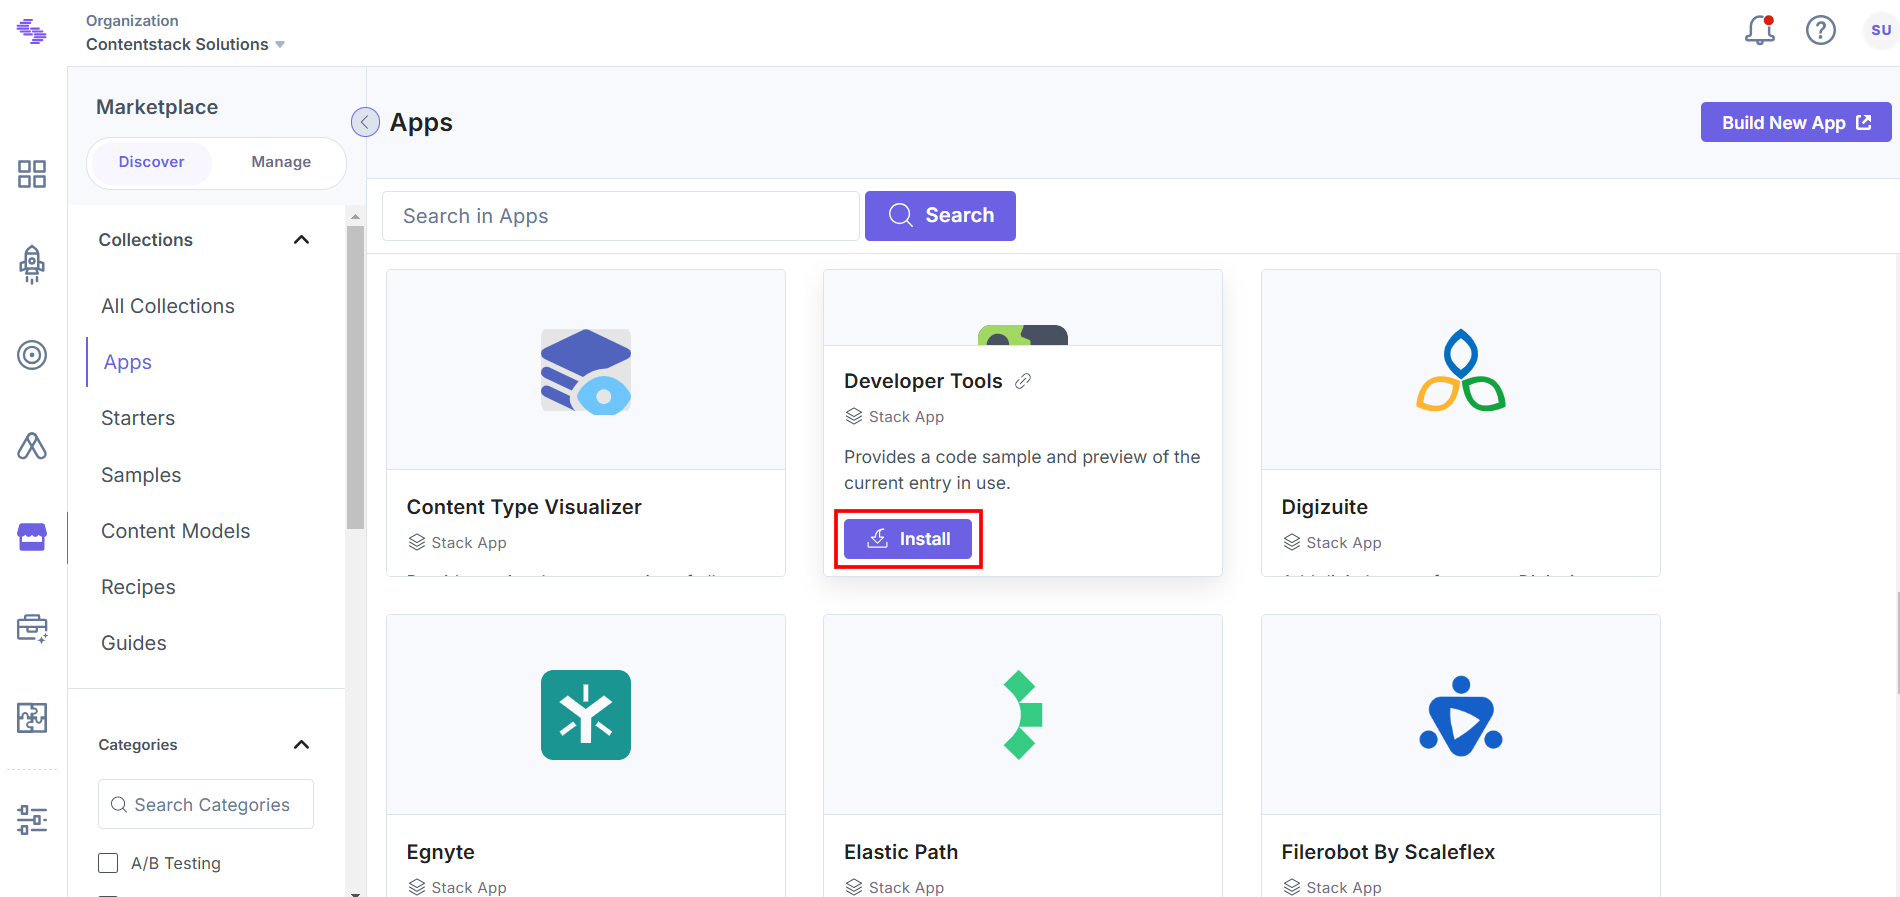Click the sidebar scrollbar up arrow
The height and width of the screenshot is (897, 1900).
pyautogui.click(x=355, y=216)
